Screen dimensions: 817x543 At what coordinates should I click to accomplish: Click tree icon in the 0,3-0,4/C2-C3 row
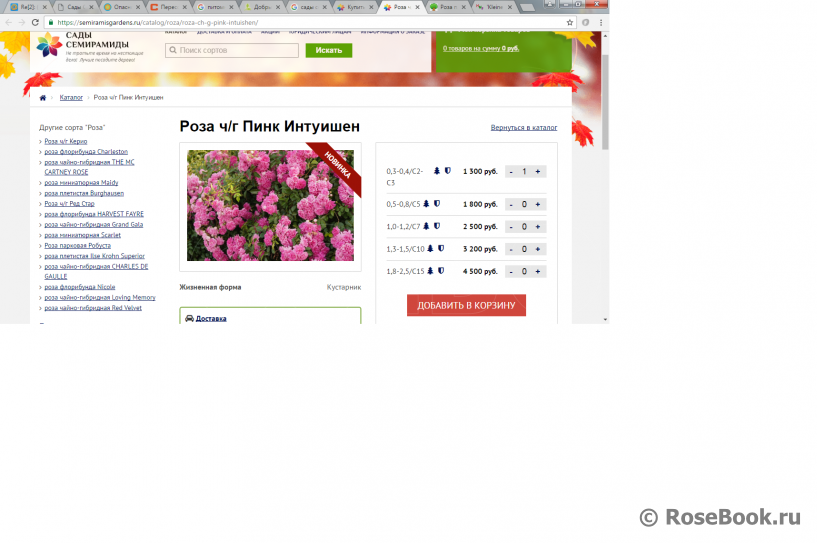tap(437, 171)
